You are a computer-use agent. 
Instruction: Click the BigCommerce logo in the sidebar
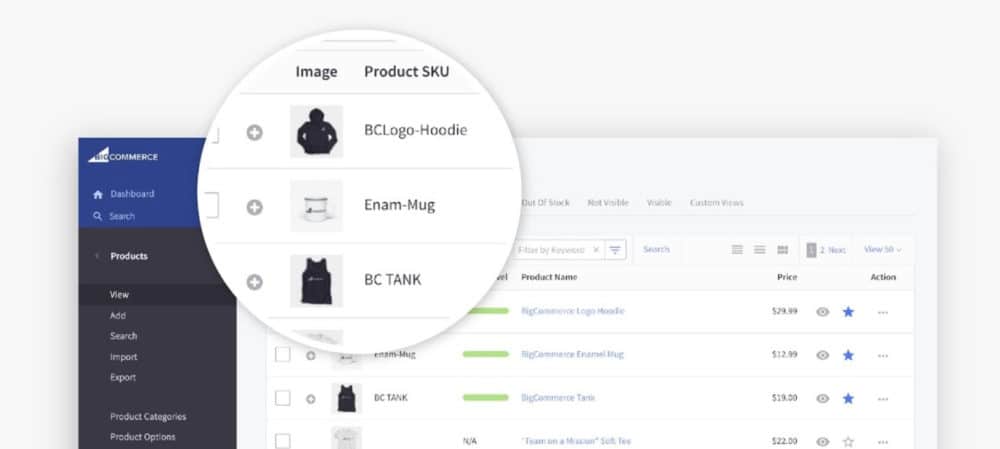pos(123,156)
